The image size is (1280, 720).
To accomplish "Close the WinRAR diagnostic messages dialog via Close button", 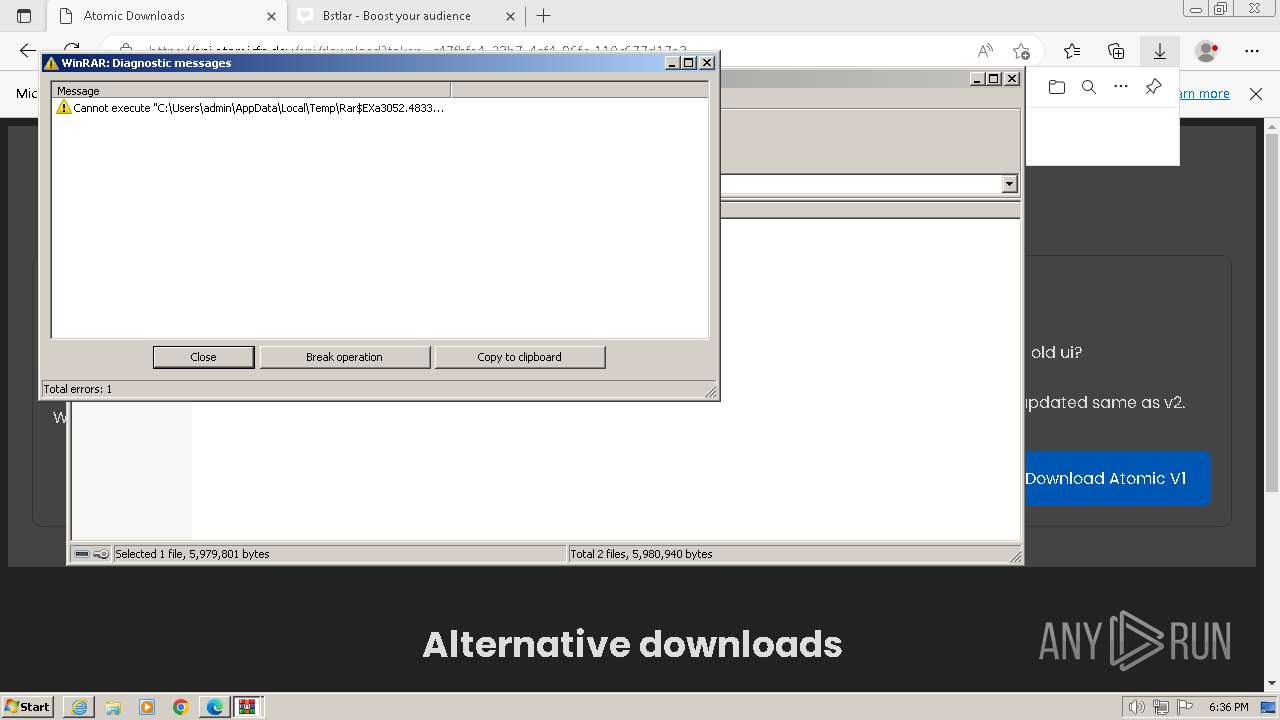I will 203,357.
